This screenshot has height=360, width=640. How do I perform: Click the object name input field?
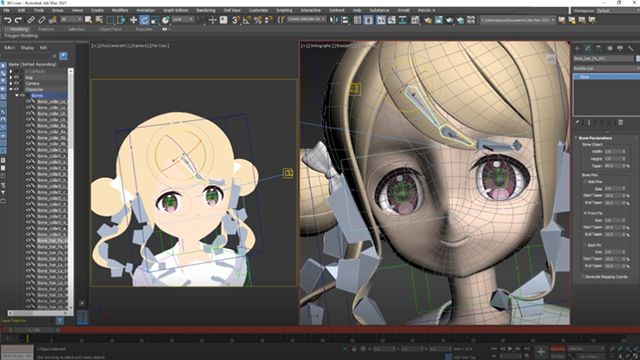tap(603, 59)
